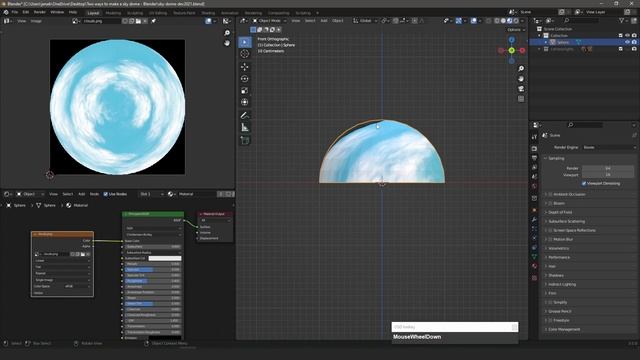Open shader editor Node menu

[94, 194]
